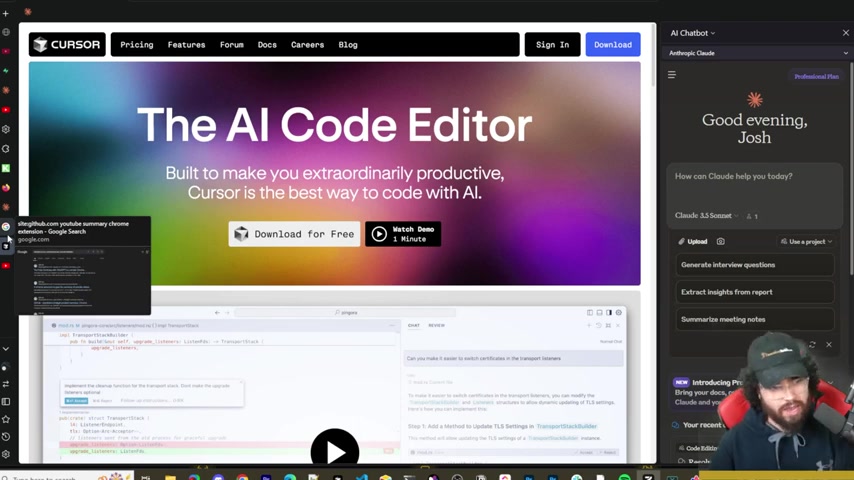
Task: Dismiss the suggestions panel
Action: click(x=829, y=345)
